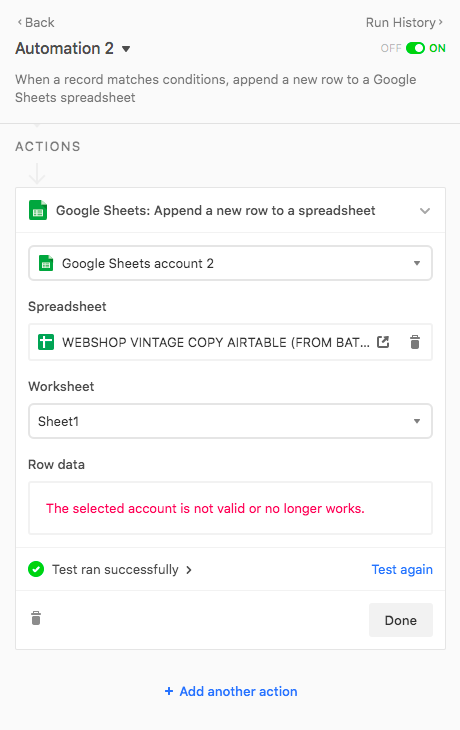Click the Google Sheets action header icon
The width and height of the screenshot is (460, 730).
(38, 210)
